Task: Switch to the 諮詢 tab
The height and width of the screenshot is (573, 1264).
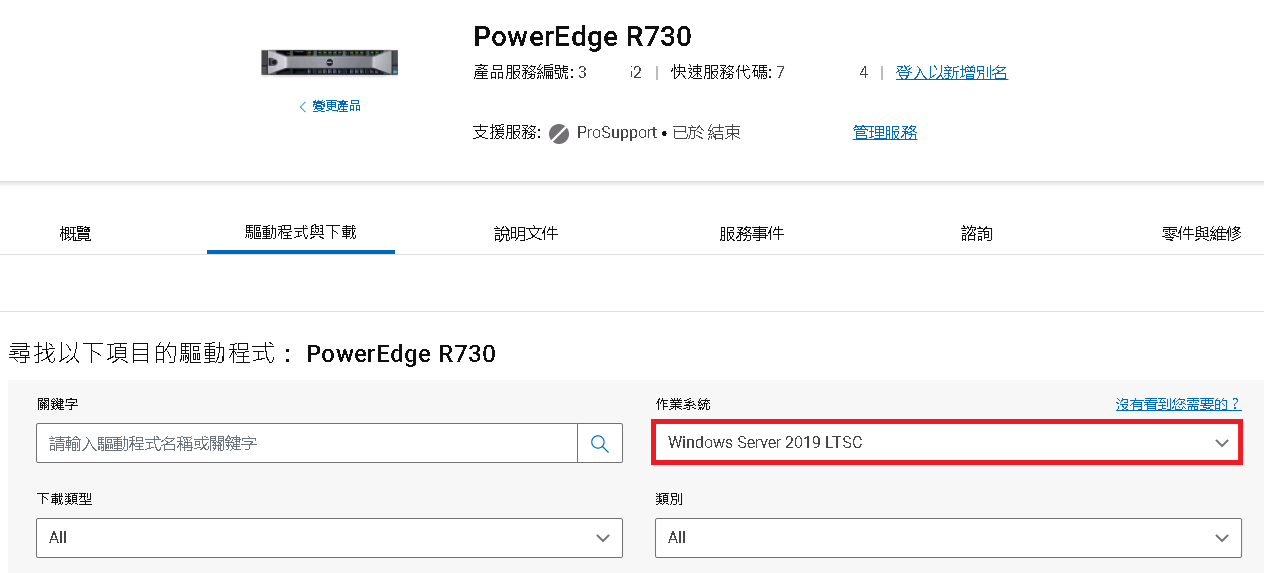Action: tap(977, 233)
